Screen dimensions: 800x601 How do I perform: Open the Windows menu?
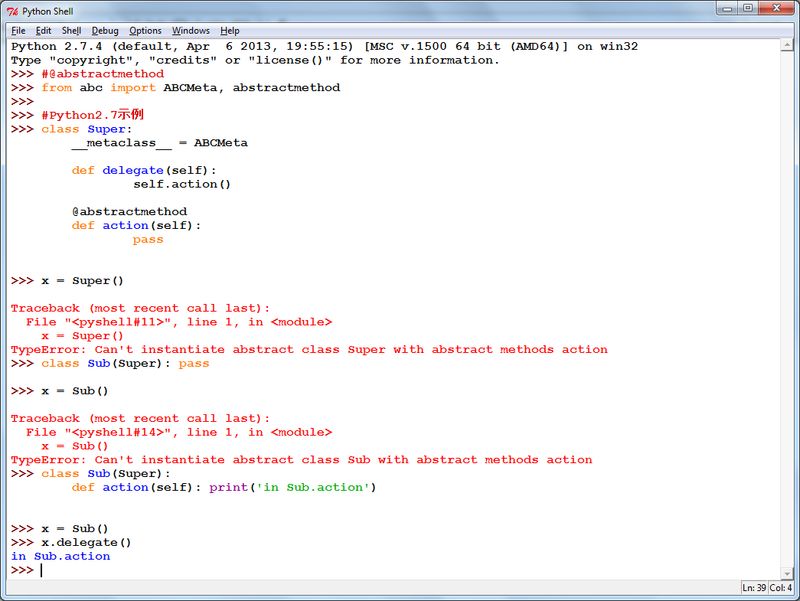(x=190, y=31)
